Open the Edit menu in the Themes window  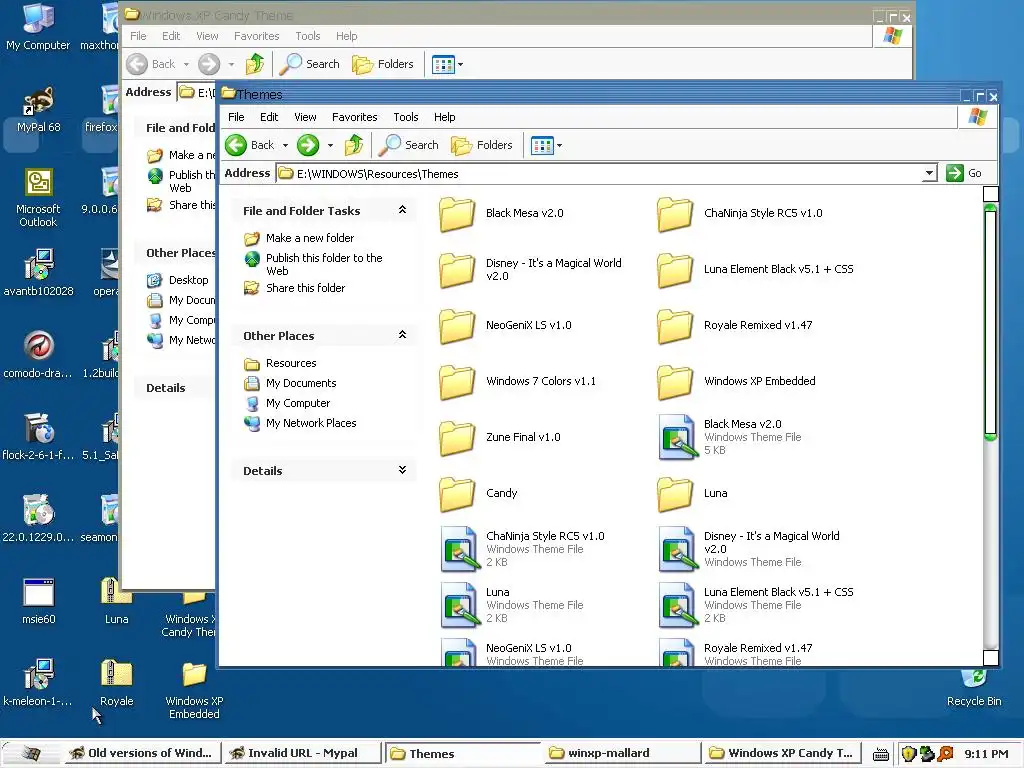[269, 117]
